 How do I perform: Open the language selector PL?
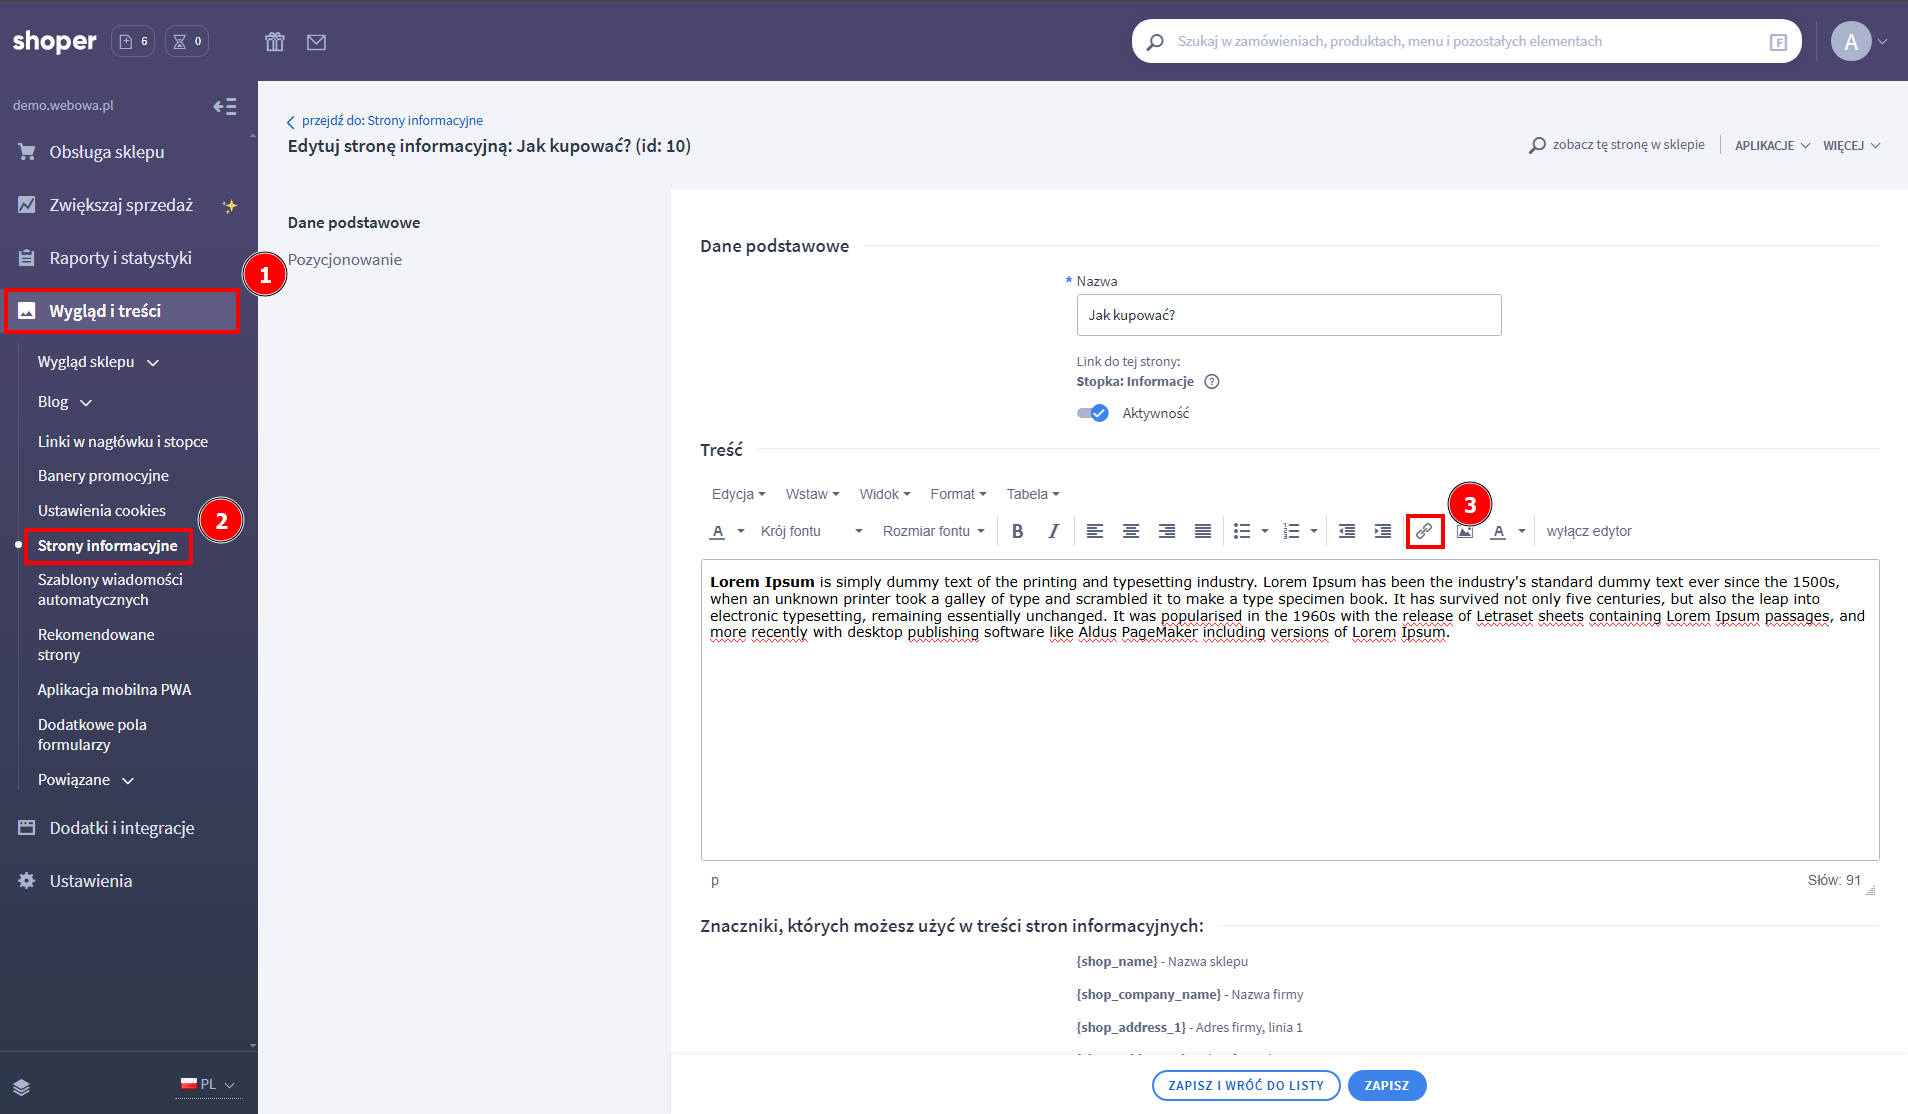[x=208, y=1084]
